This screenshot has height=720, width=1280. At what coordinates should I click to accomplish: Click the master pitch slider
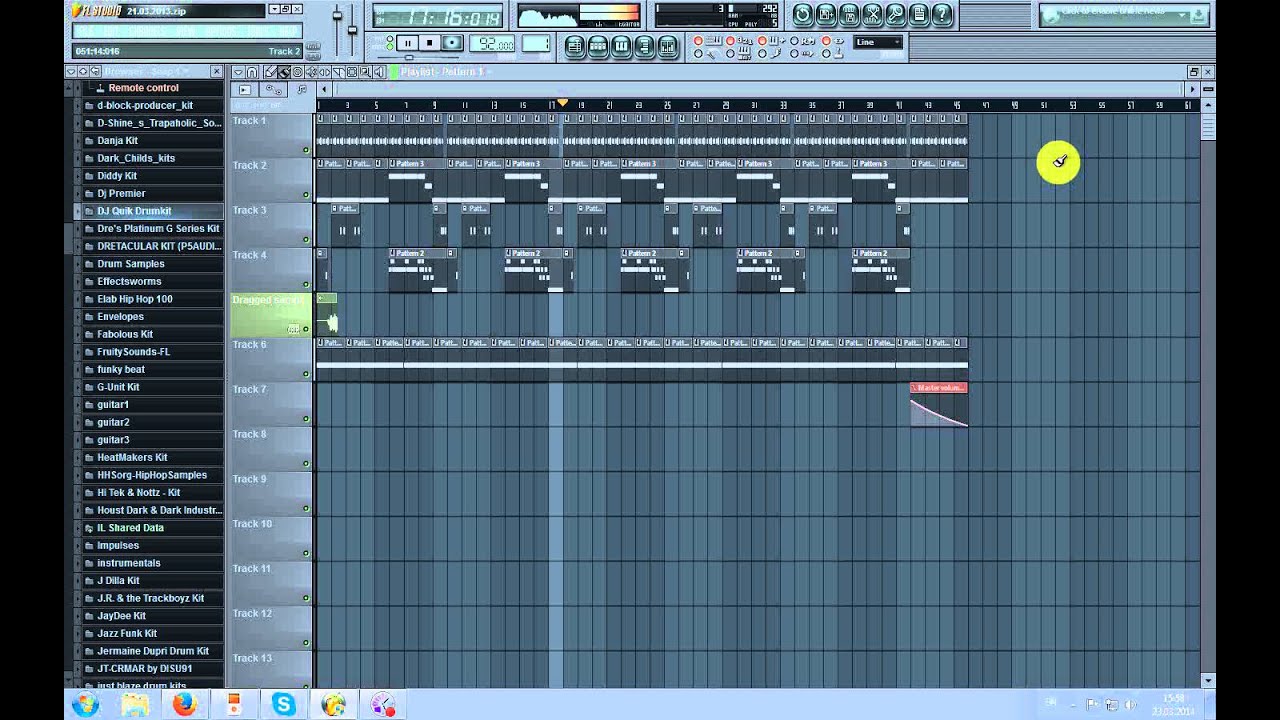[353, 30]
